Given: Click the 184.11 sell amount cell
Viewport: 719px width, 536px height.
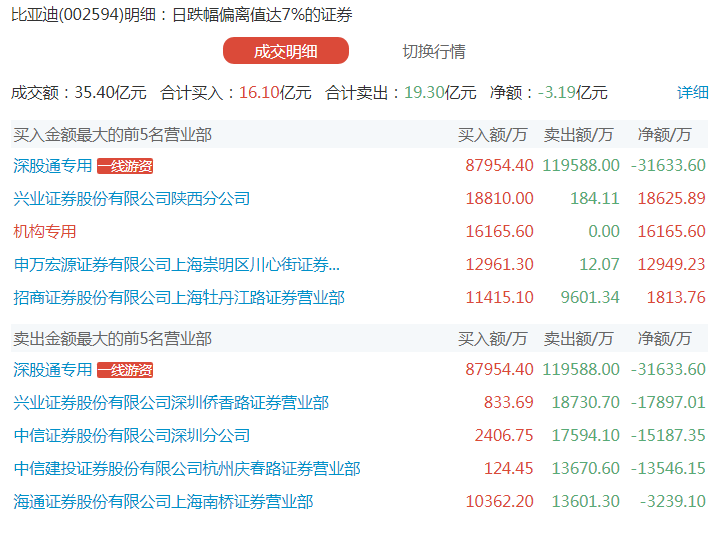Looking at the screenshot, I should (x=595, y=199).
